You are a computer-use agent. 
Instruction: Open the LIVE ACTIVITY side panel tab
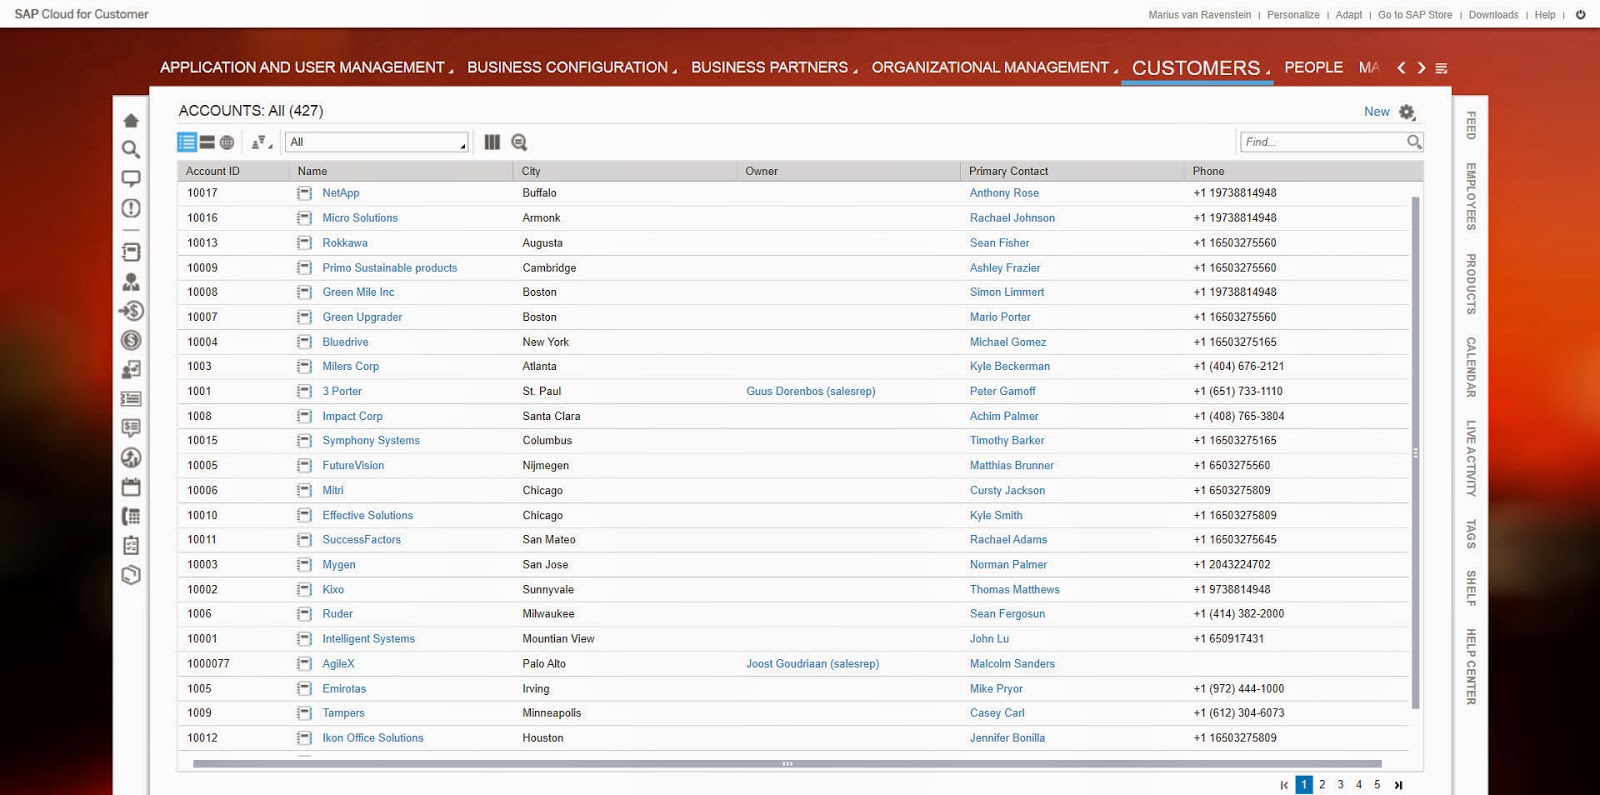coord(1471,458)
